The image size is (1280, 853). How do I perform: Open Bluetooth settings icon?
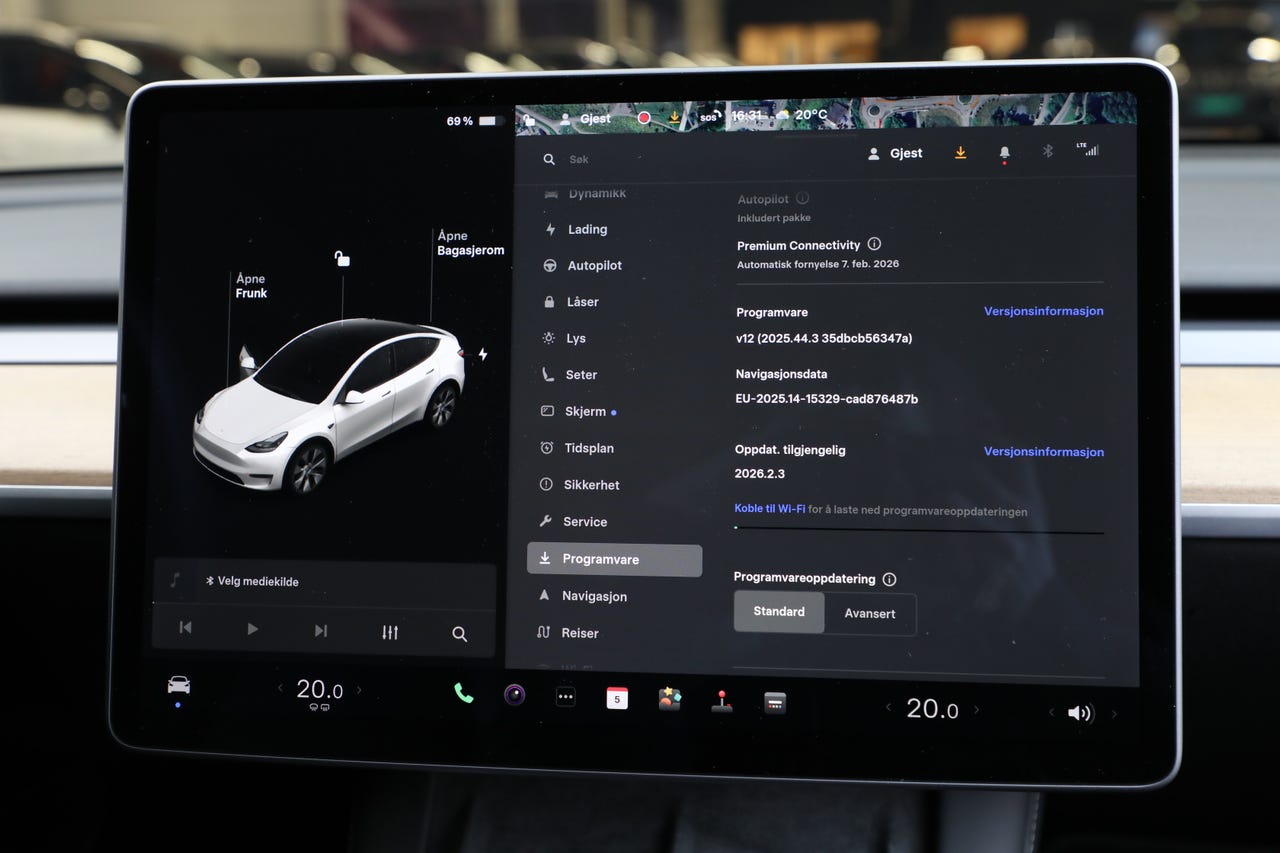(1048, 151)
